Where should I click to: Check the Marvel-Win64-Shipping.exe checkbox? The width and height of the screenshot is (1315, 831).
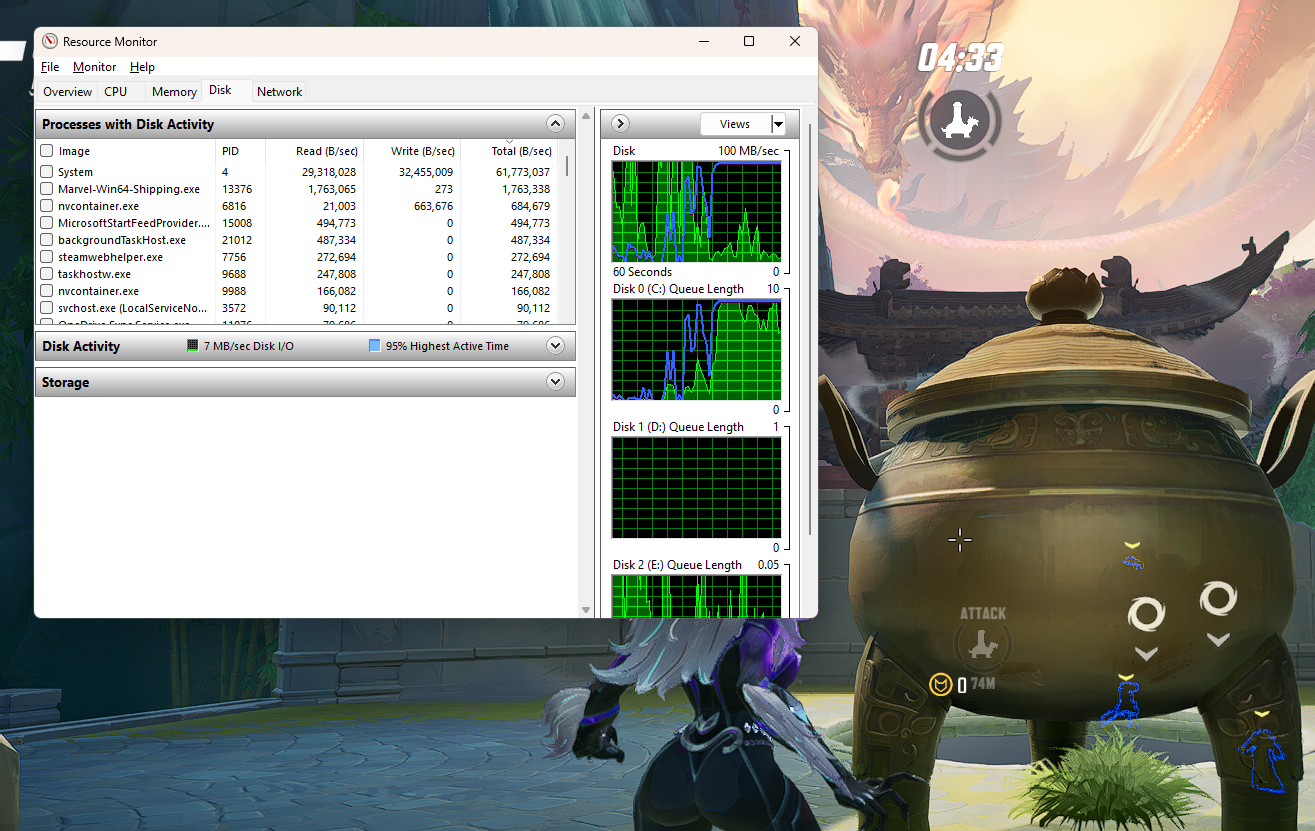(46, 189)
